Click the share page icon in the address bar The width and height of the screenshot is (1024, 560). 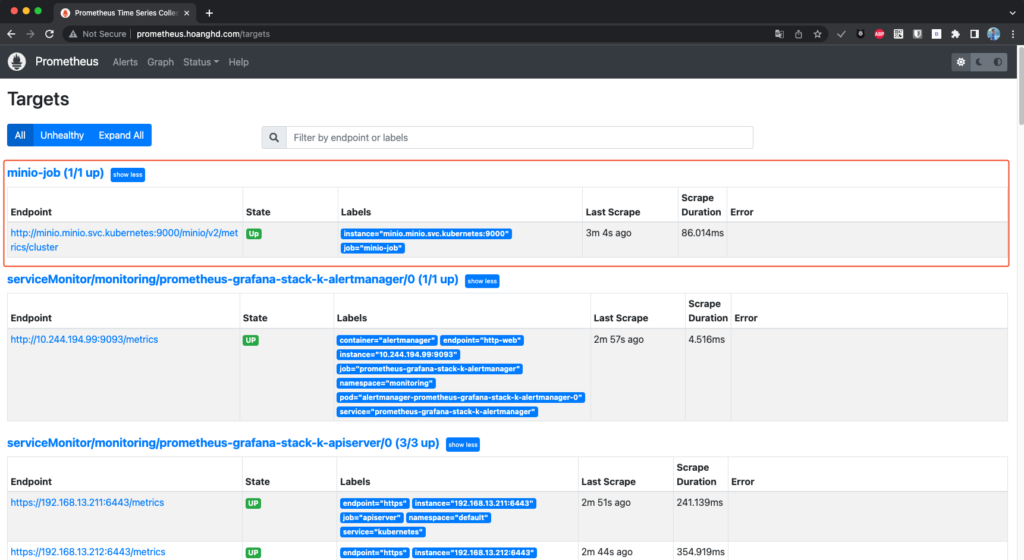pos(798,34)
